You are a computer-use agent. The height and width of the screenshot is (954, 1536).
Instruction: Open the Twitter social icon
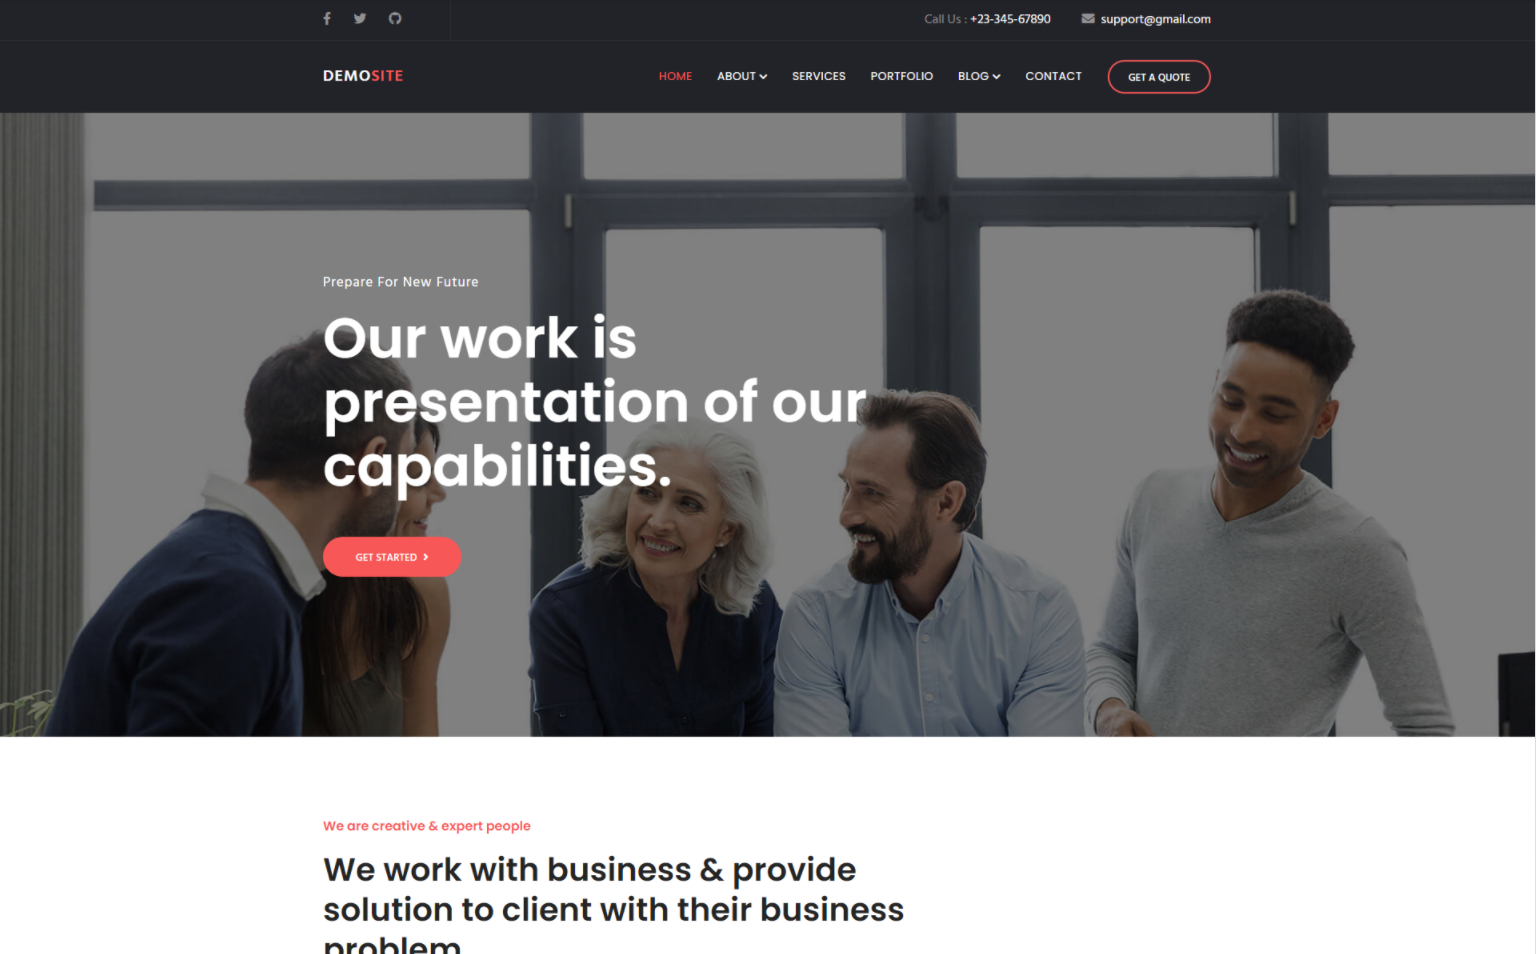[x=360, y=18]
